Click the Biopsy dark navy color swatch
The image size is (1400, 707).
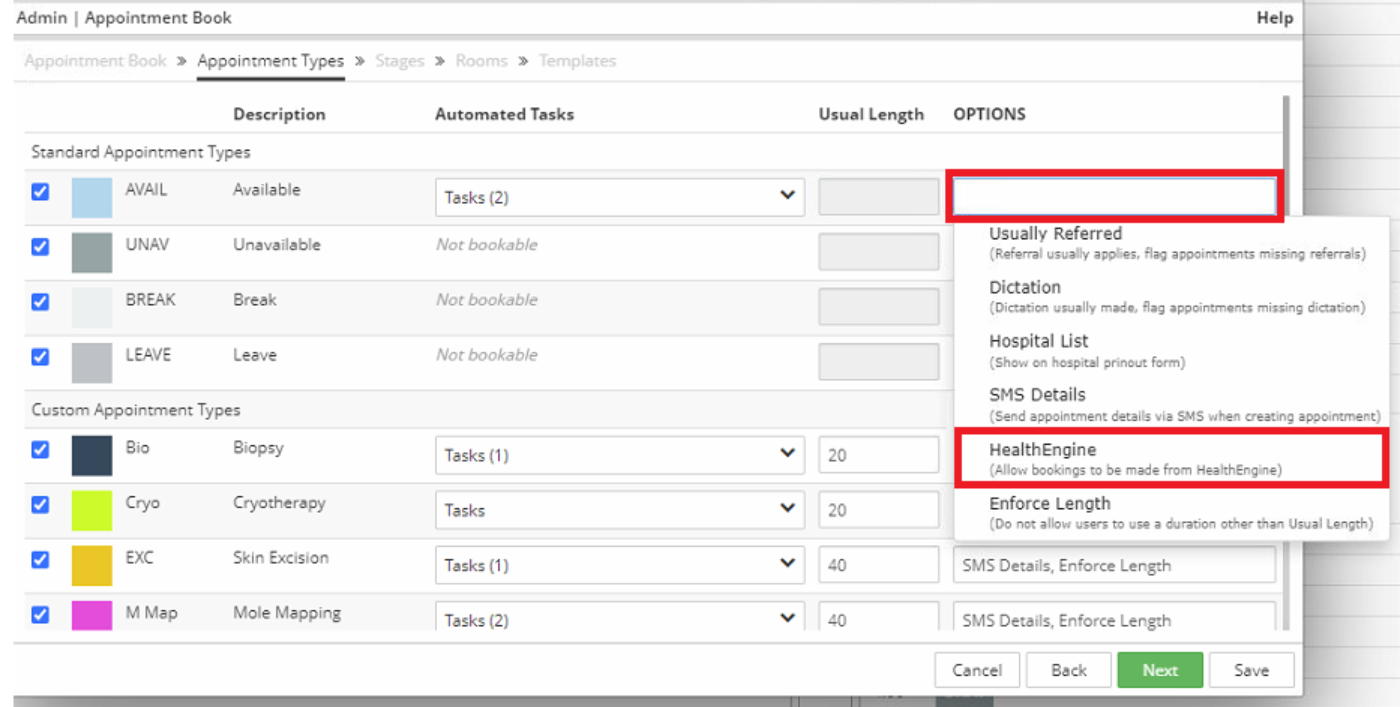point(92,456)
